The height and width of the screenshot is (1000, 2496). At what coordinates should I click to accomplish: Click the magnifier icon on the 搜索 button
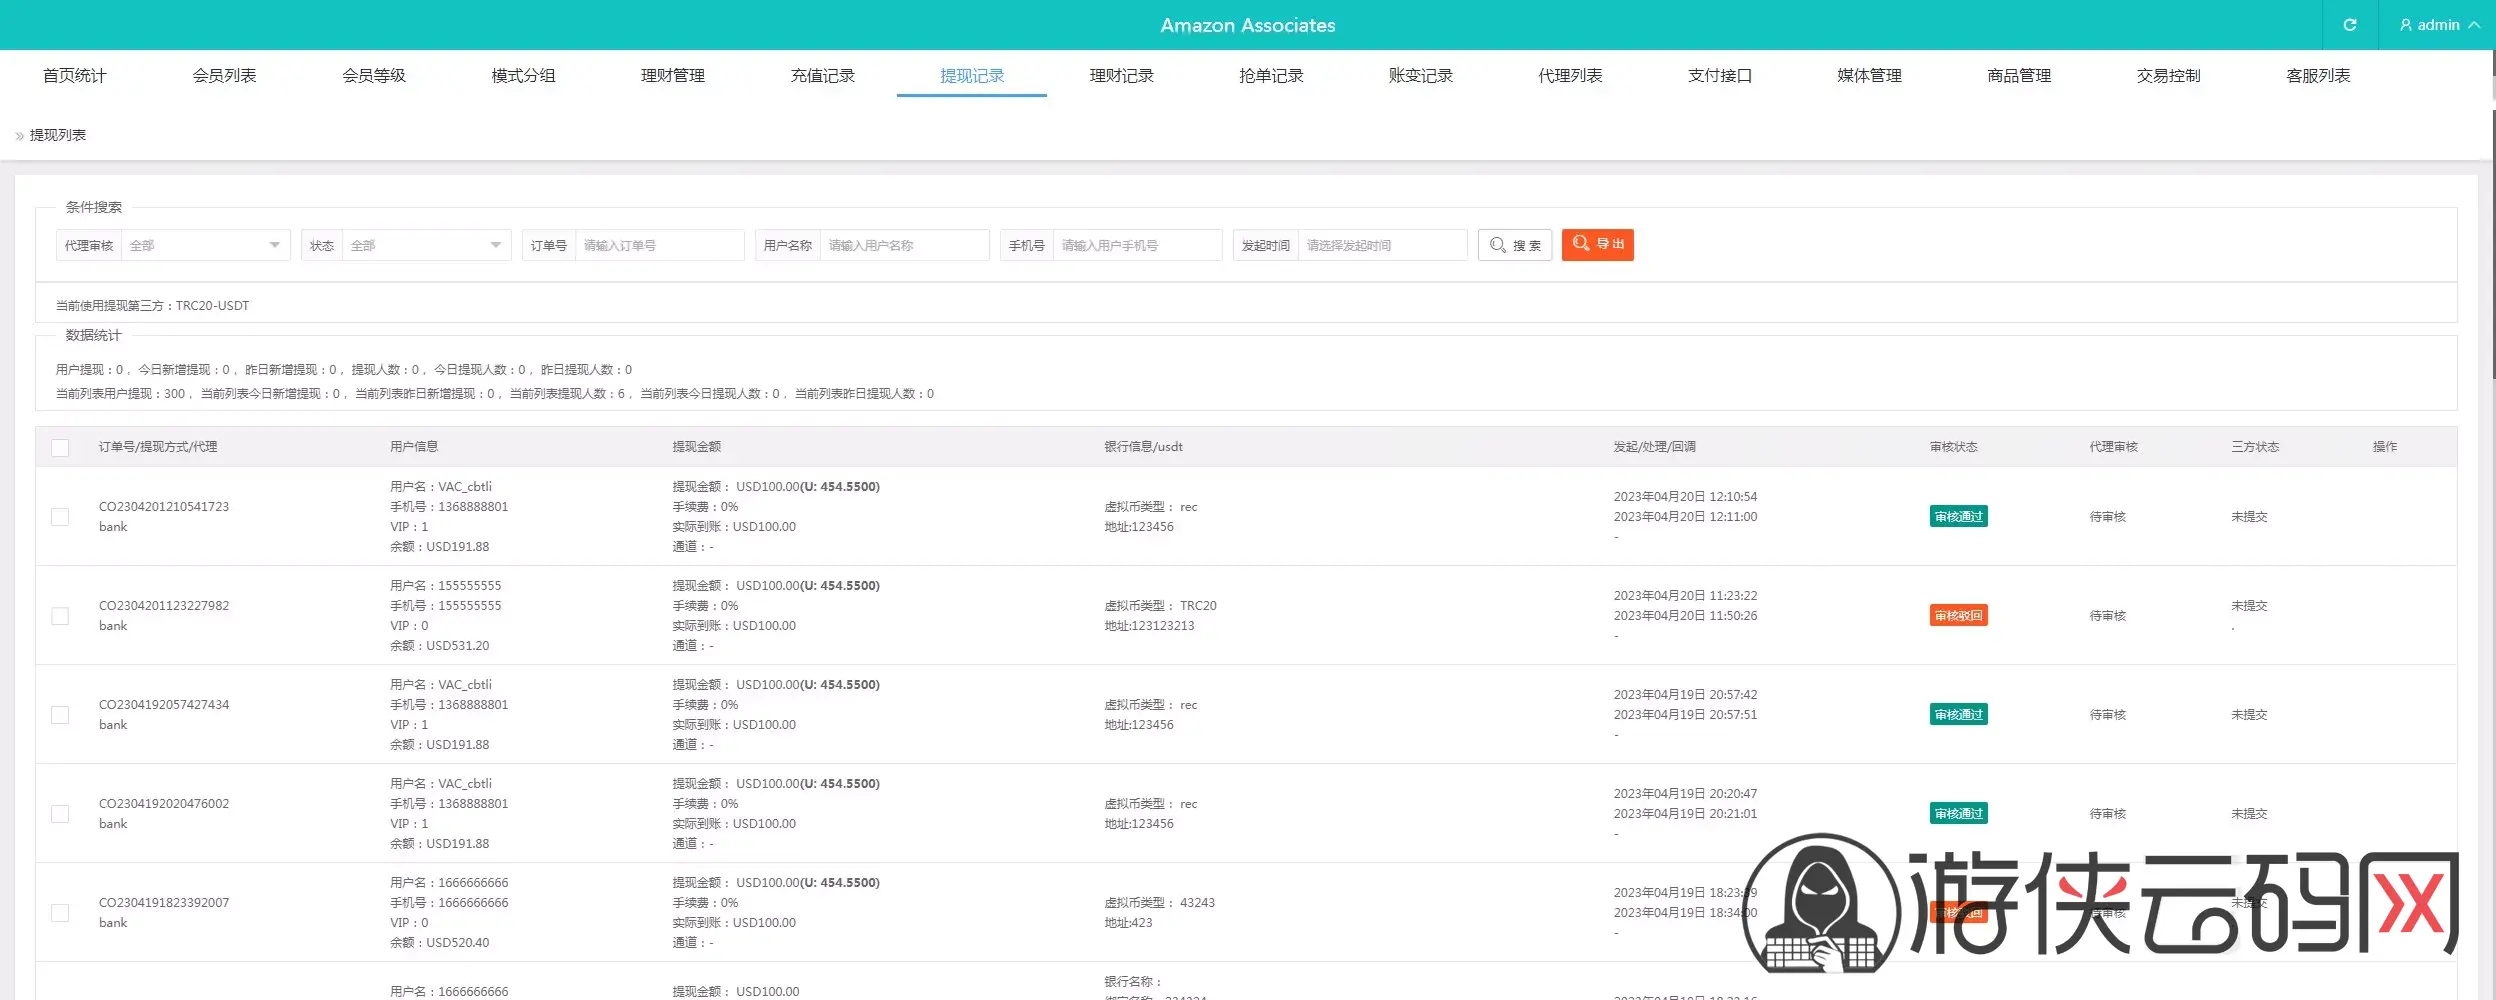(x=1497, y=245)
